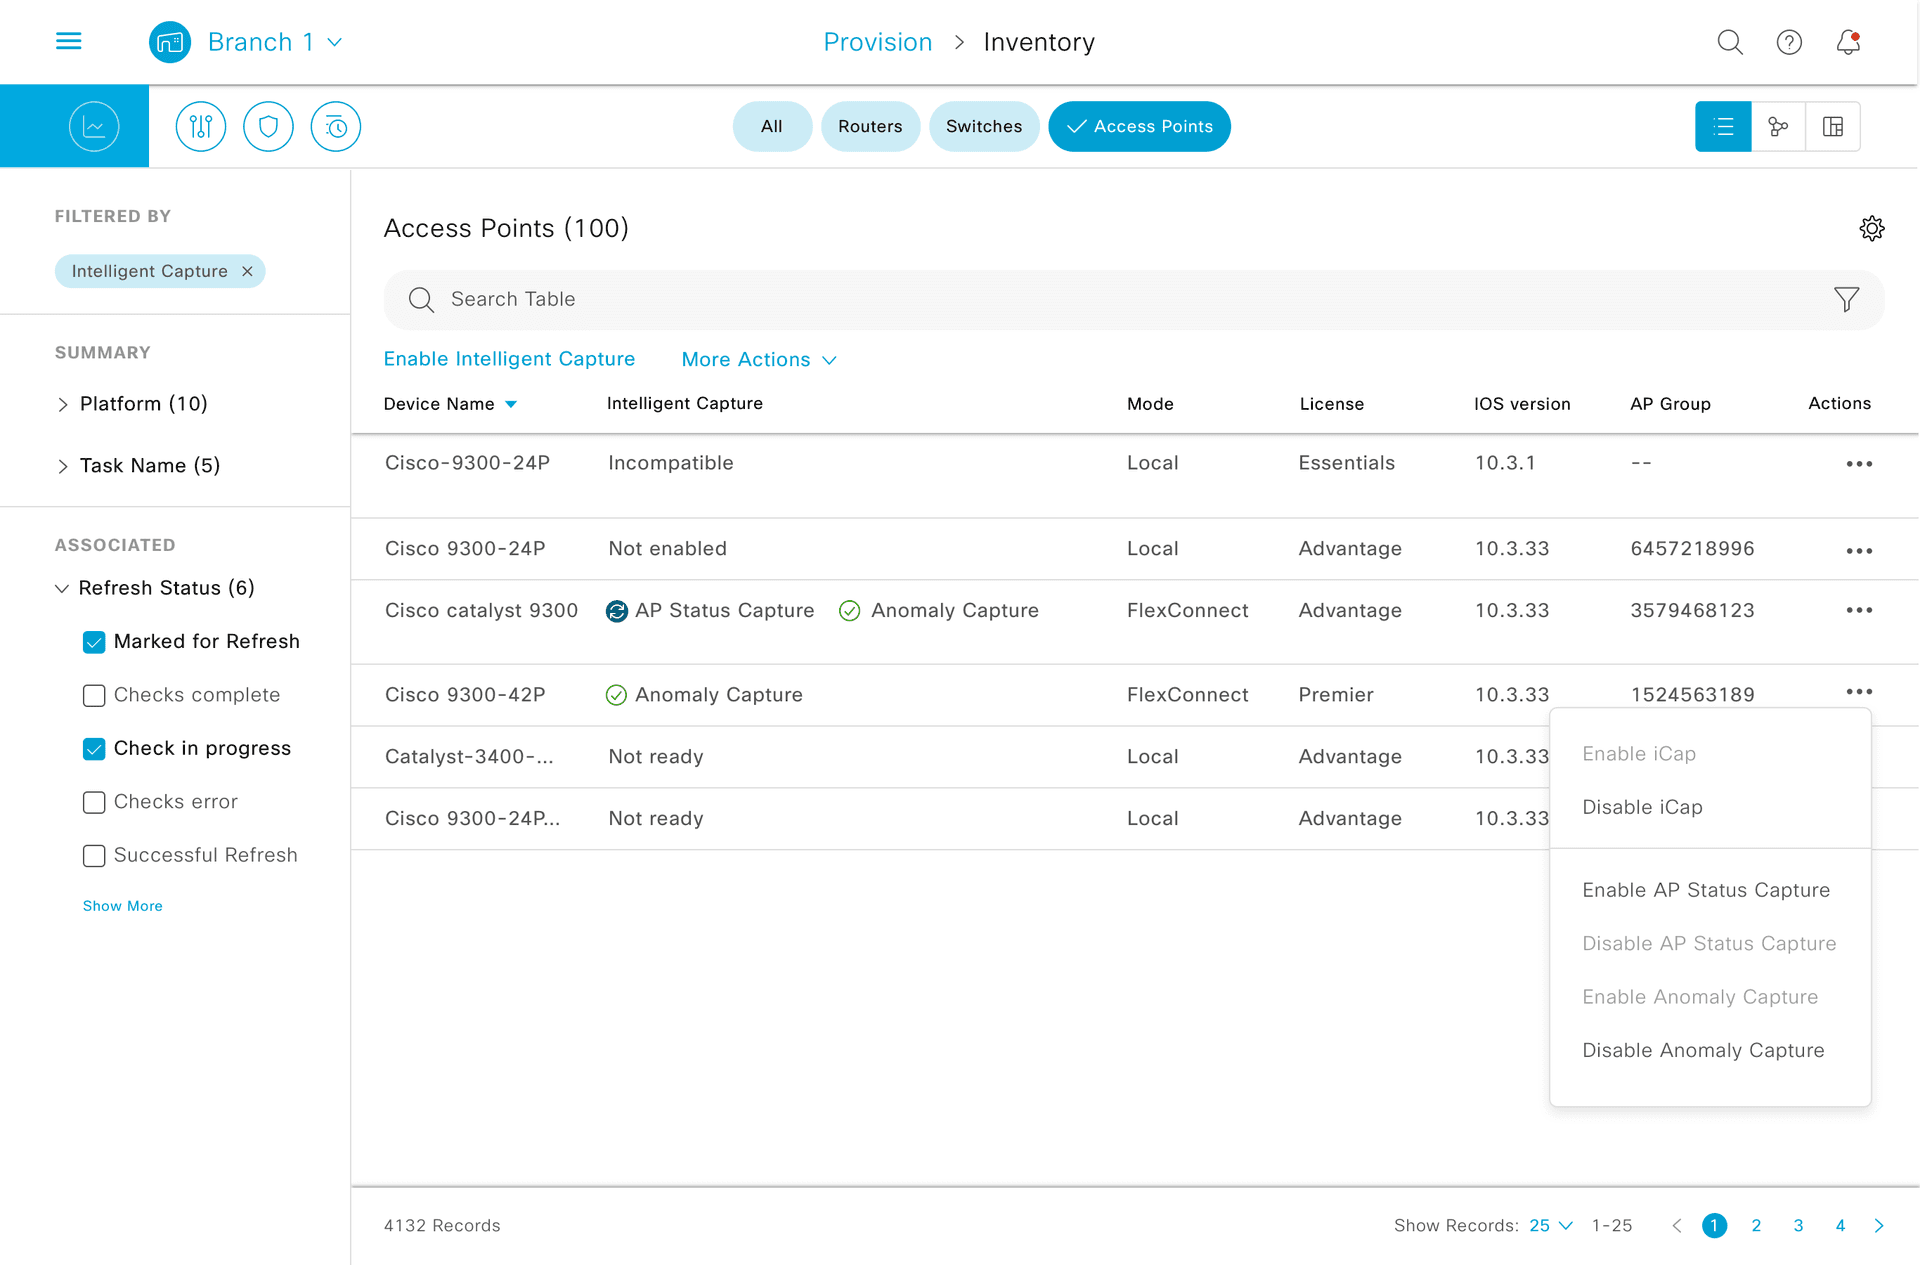Change Show Records count dropdown

(1551, 1226)
